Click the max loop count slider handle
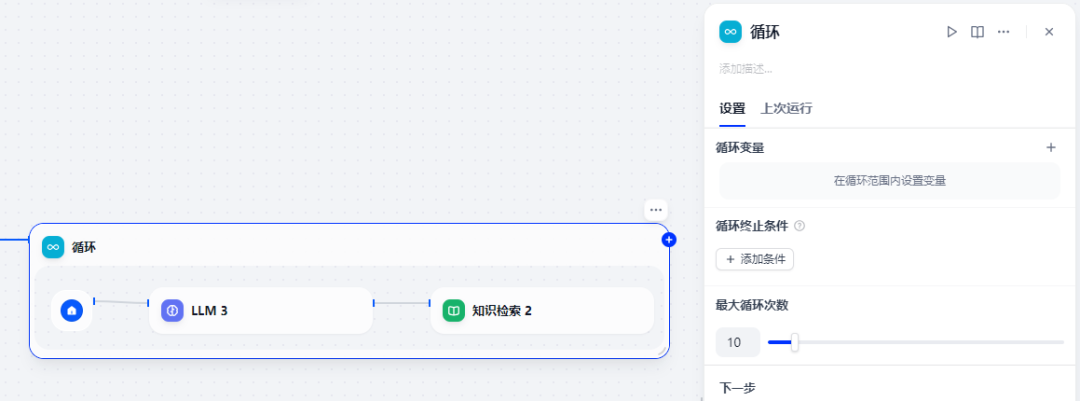1080x401 pixels. pyautogui.click(x=794, y=342)
